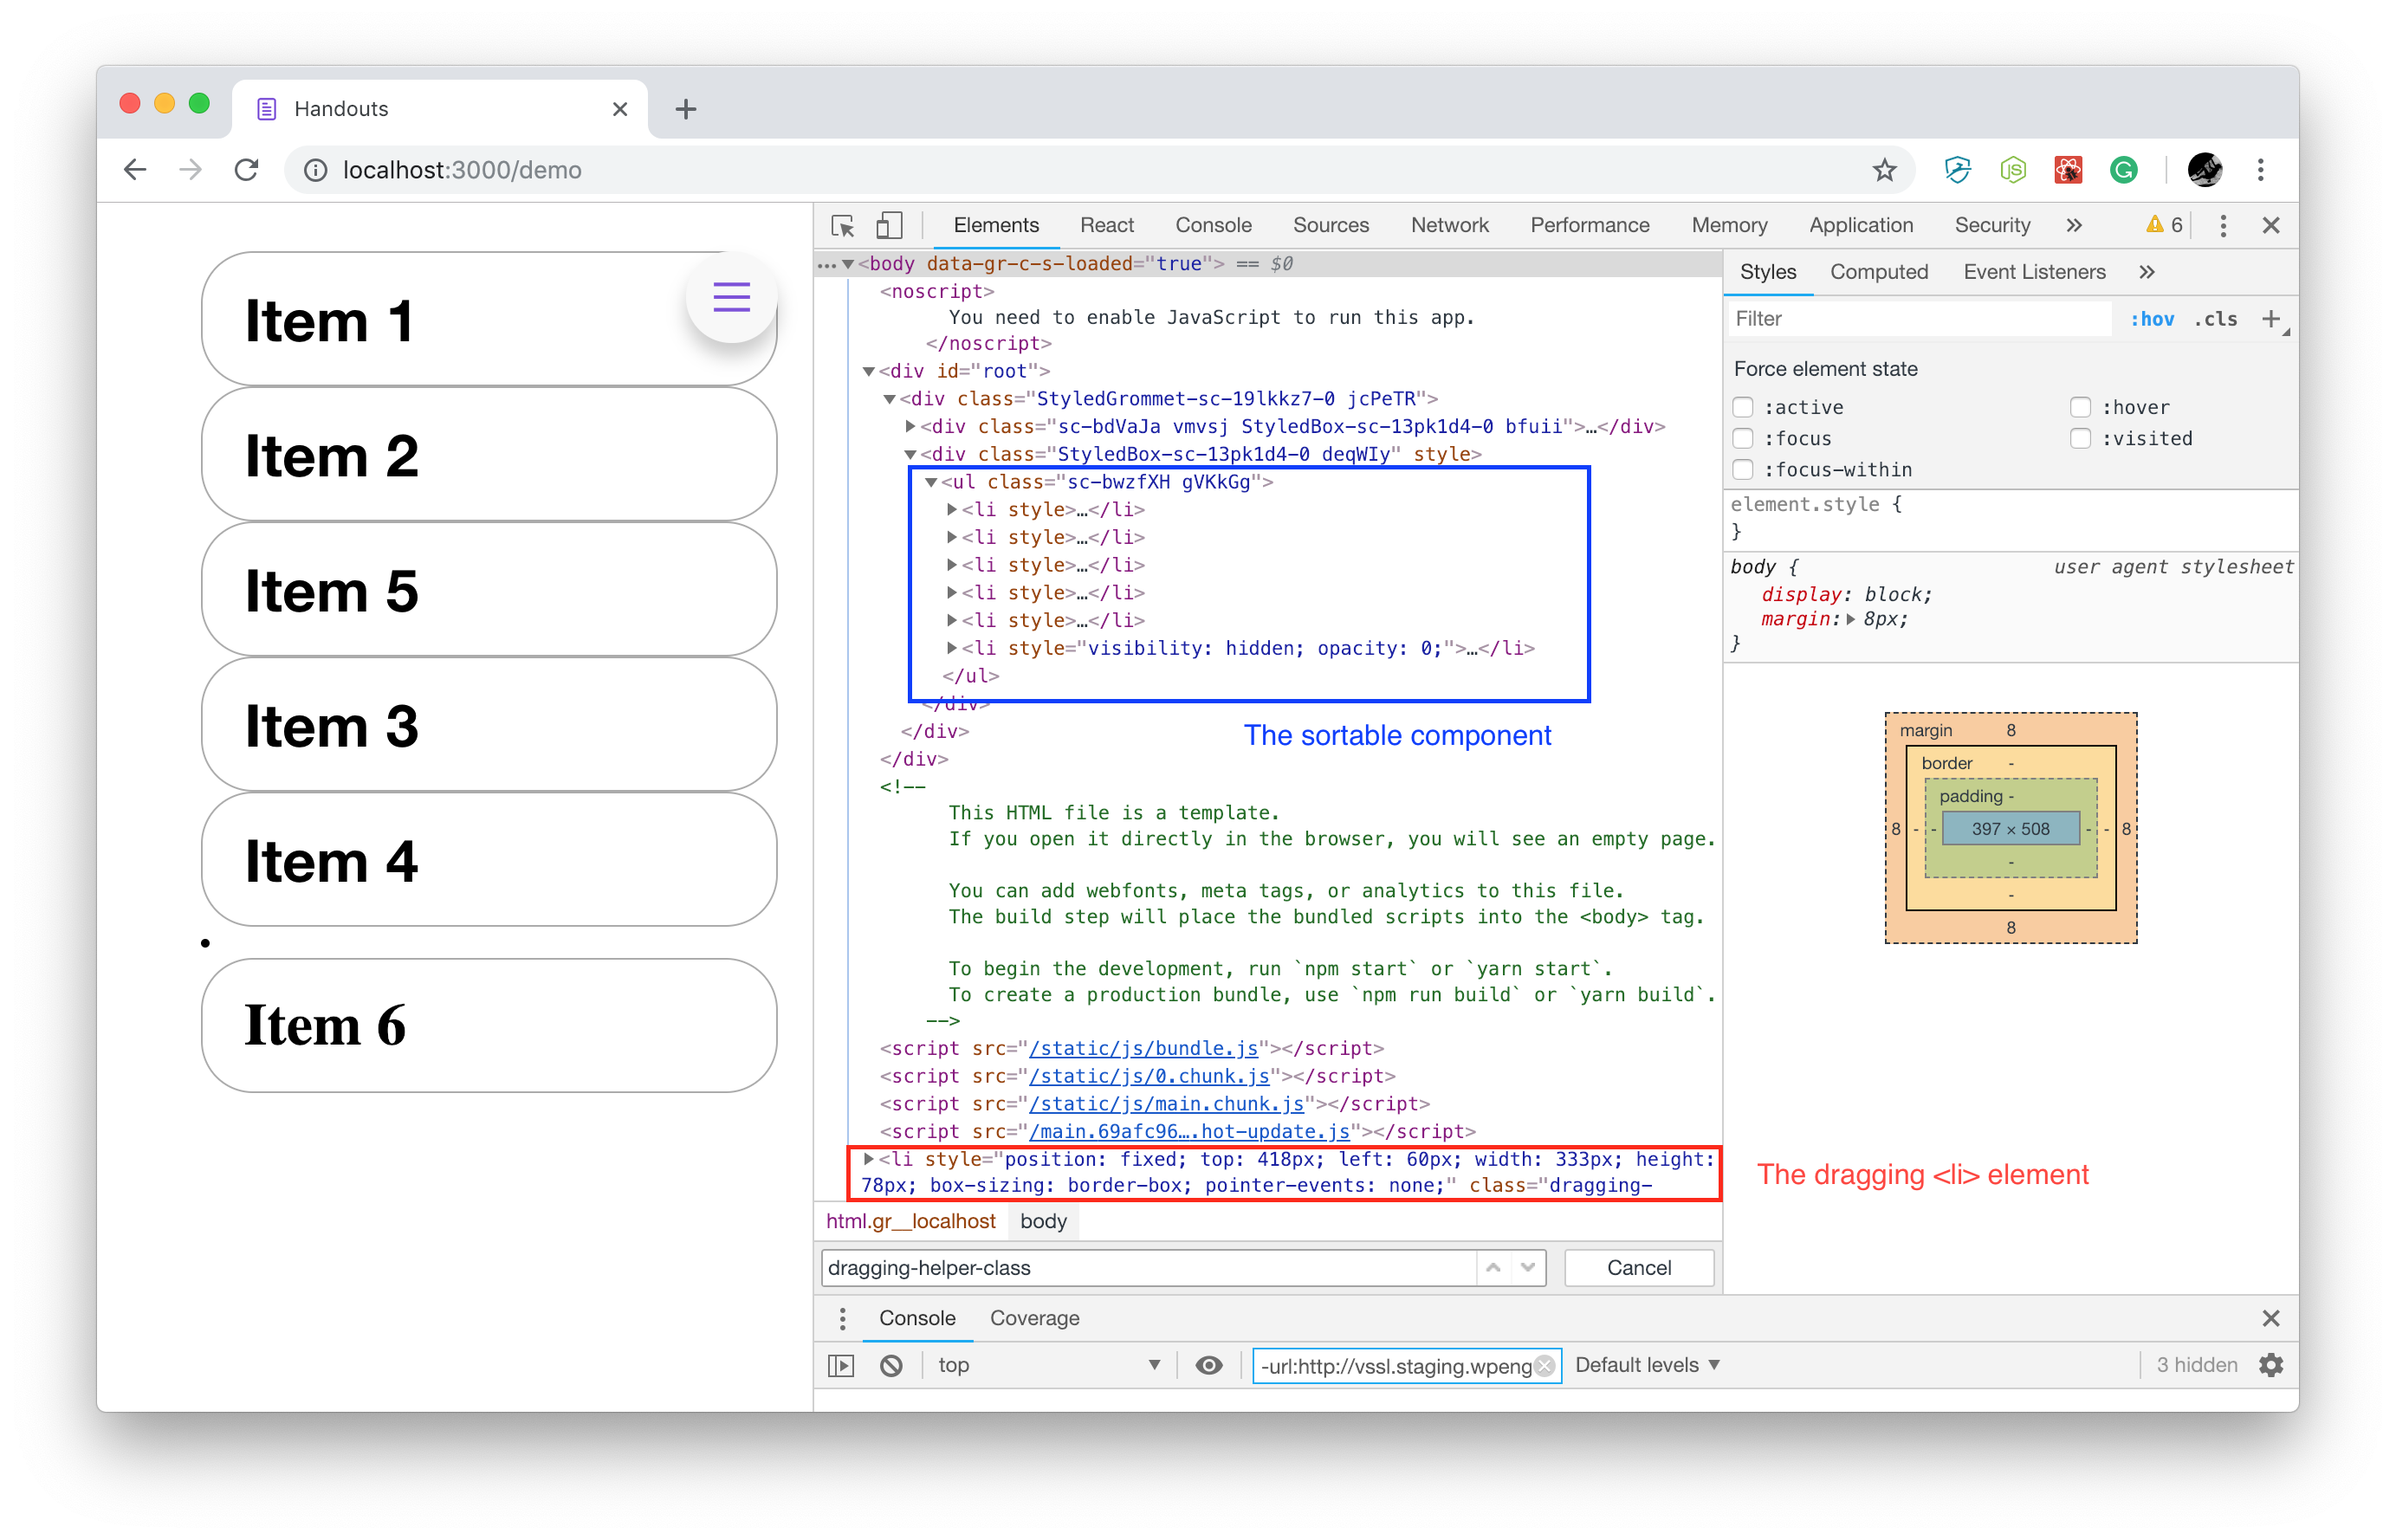
Task: Open console settings gear
Action: pyautogui.click(x=2270, y=1365)
